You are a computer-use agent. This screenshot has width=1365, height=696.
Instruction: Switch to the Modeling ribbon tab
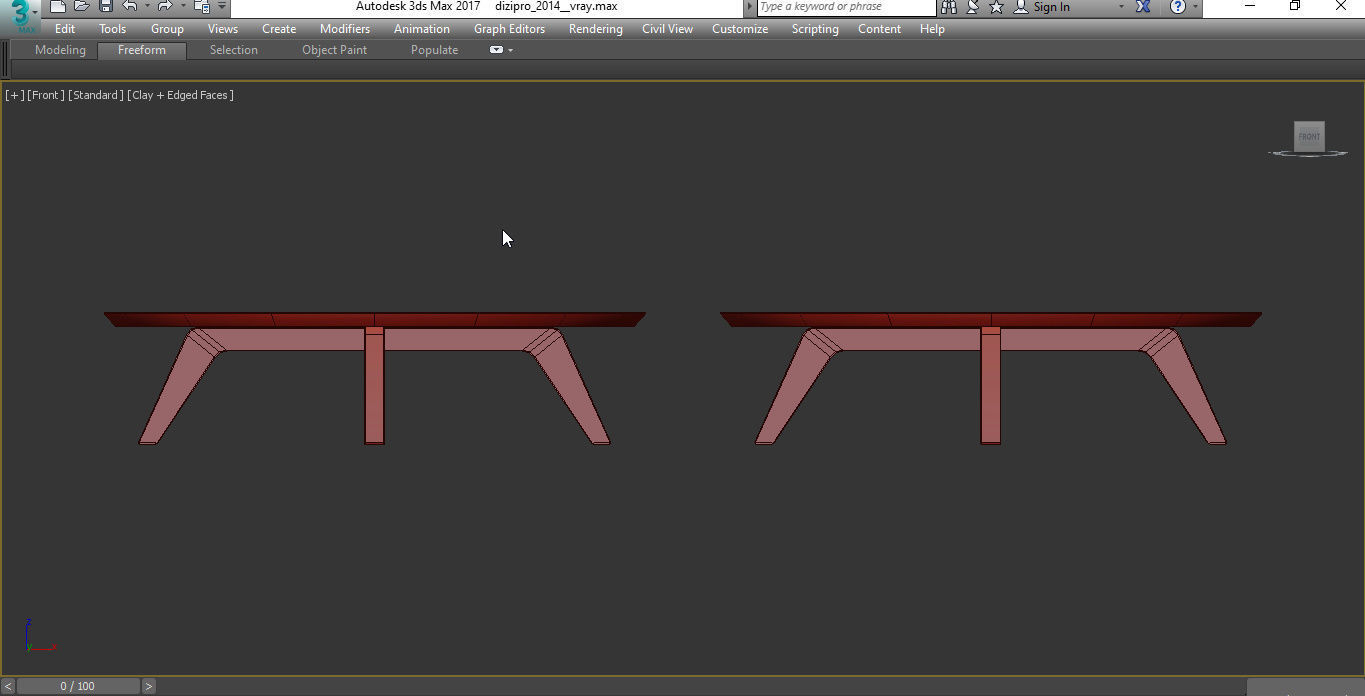pyautogui.click(x=60, y=50)
